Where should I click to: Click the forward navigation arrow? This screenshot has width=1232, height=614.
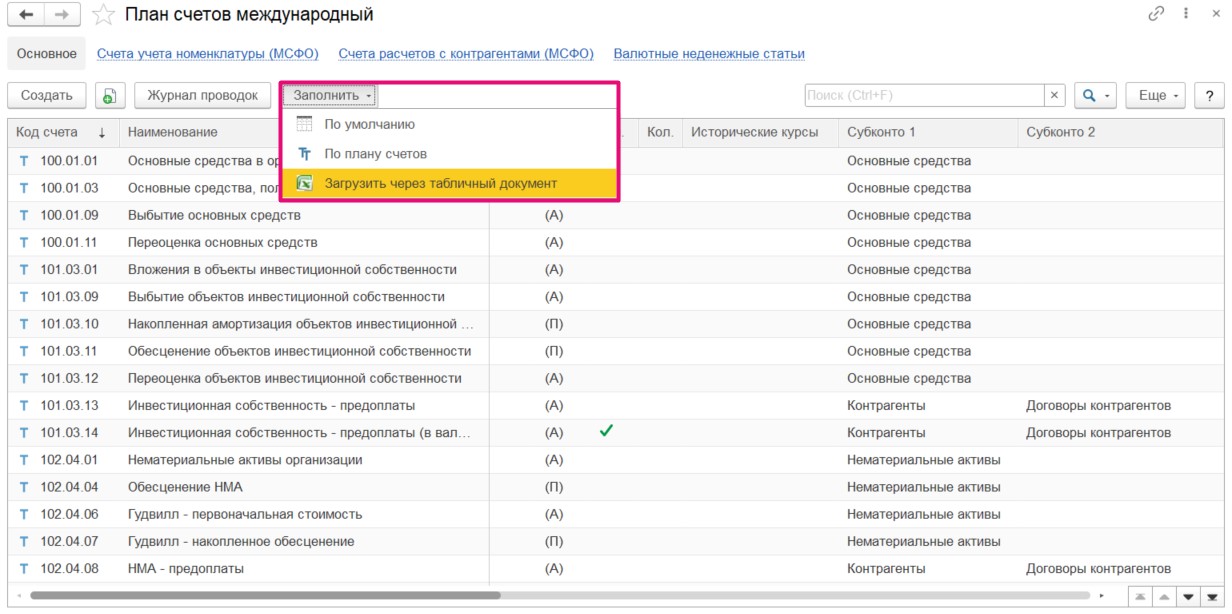(x=62, y=15)
